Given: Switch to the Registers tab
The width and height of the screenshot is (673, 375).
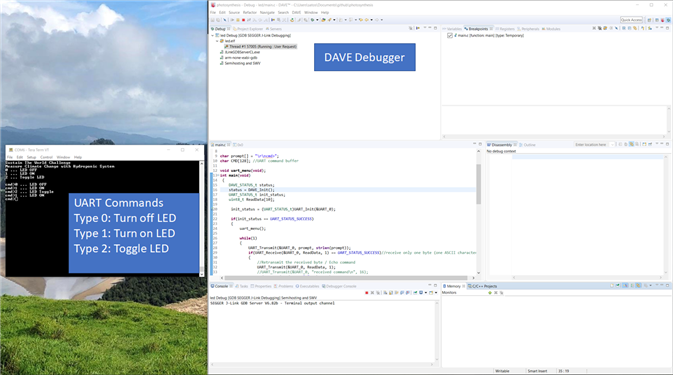Looking at the screenshot, I should (505, 29).
